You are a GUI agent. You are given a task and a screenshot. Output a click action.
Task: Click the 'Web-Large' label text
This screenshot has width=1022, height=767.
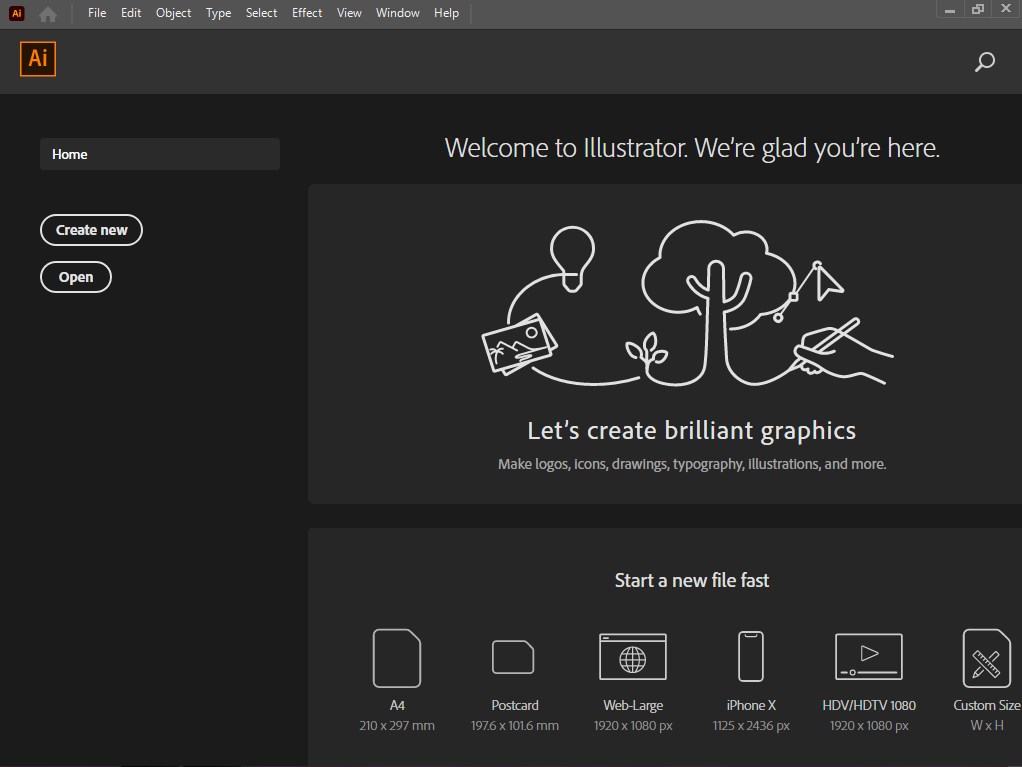(x=633, y=705)
